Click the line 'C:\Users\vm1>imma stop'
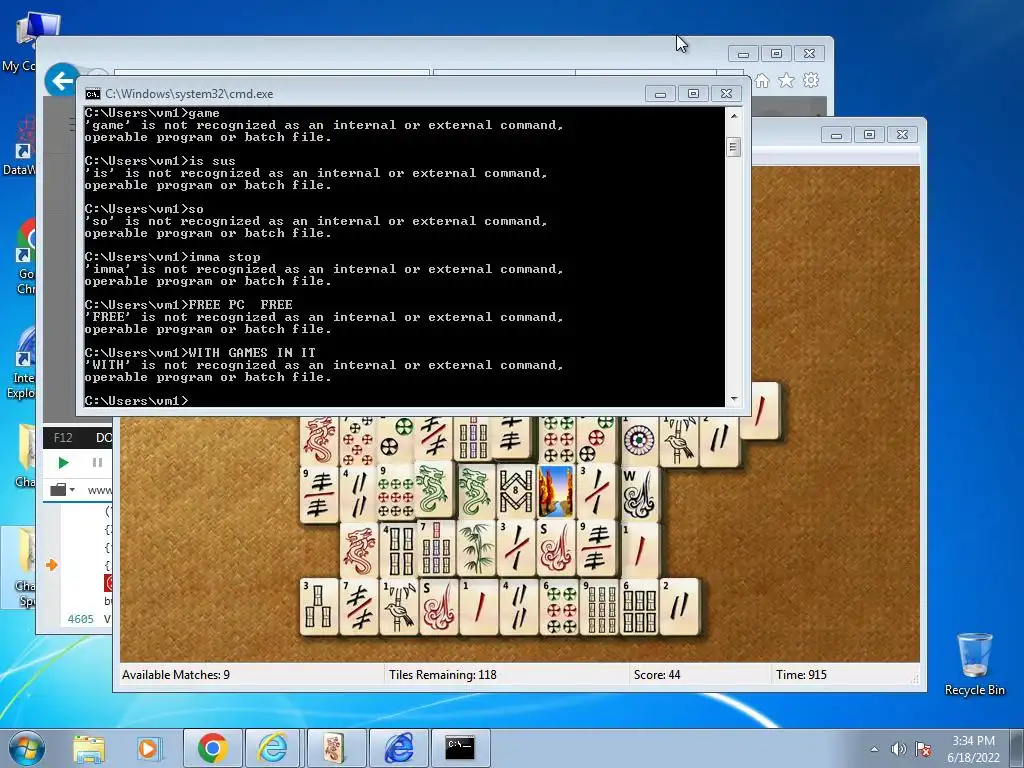The width and height of the screenshot is (1024, 768). (x=172, y=257)
